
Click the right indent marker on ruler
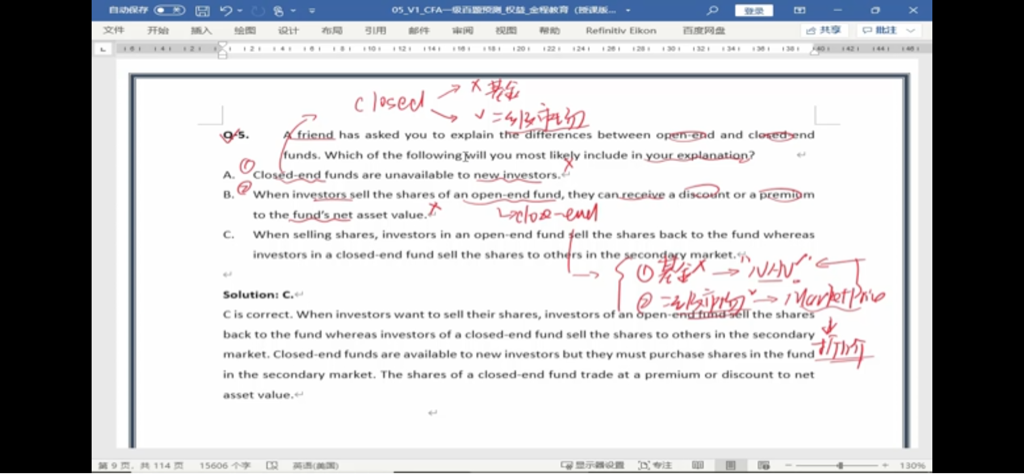(814, 51)
